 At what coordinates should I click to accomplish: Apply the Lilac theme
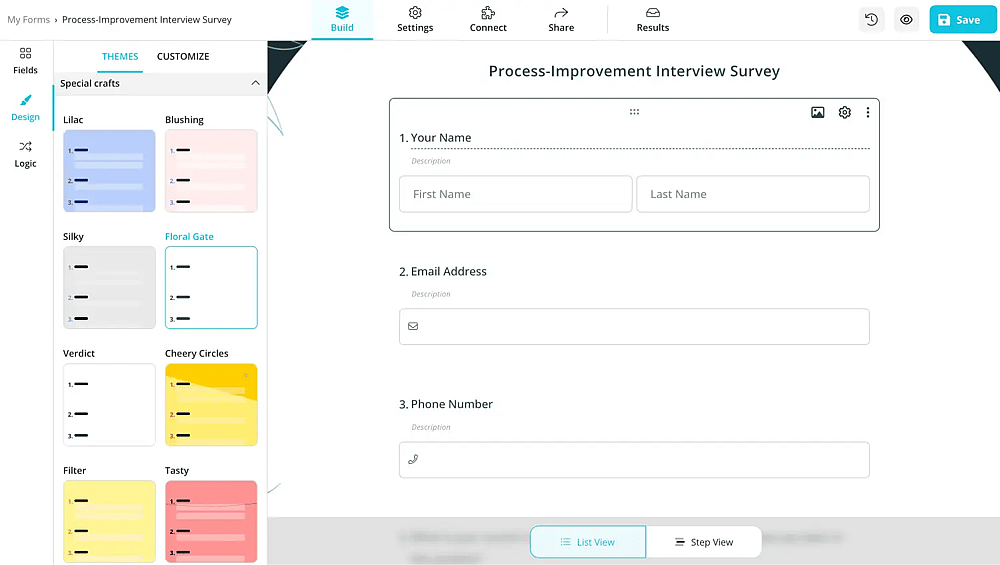point(109,171)
